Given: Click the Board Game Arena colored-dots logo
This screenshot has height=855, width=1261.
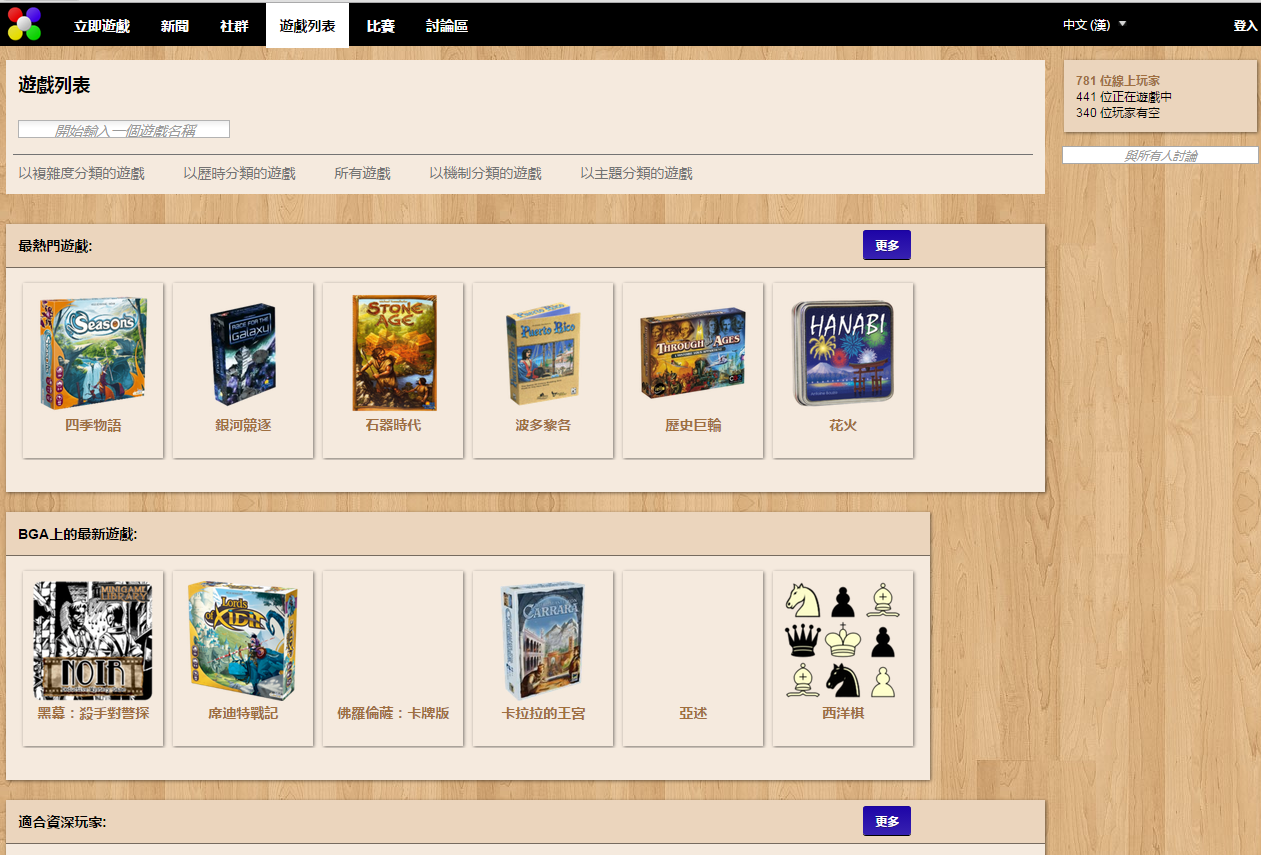Looking at the screenshot, I should tap(24, 23).
